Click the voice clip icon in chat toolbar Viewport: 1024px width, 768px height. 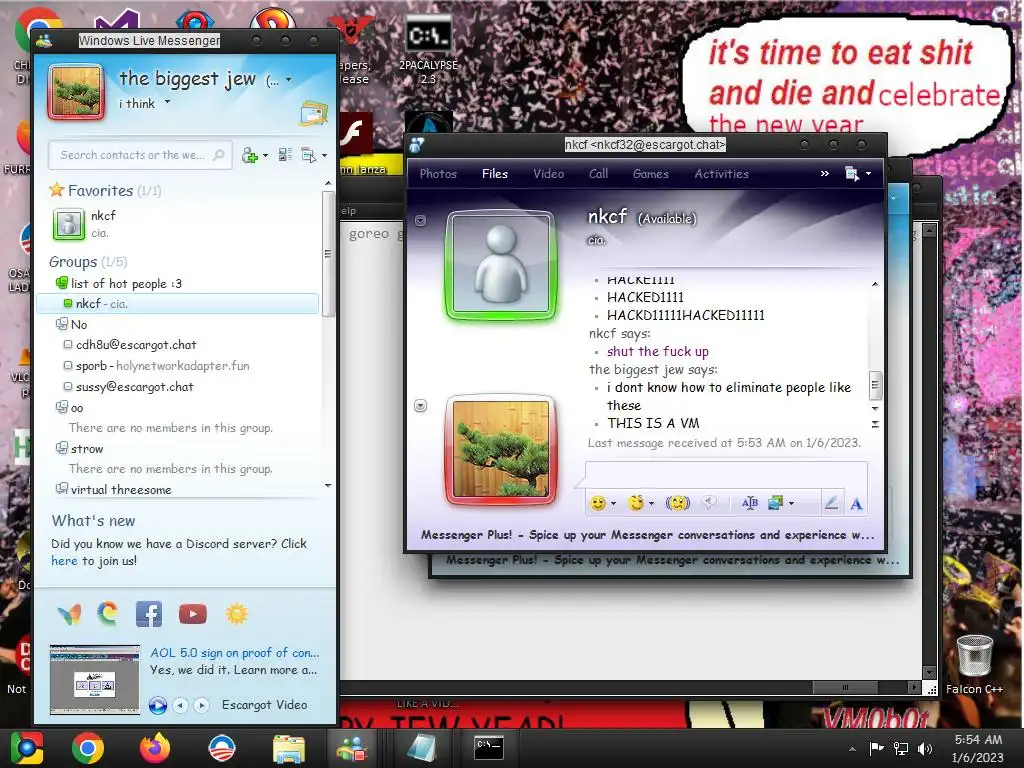(x=709, y=502)
